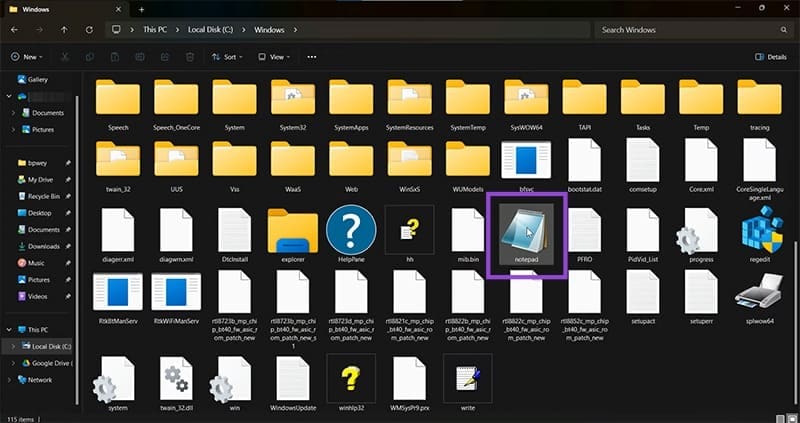Select the write application icon

(x=468, y=378)
